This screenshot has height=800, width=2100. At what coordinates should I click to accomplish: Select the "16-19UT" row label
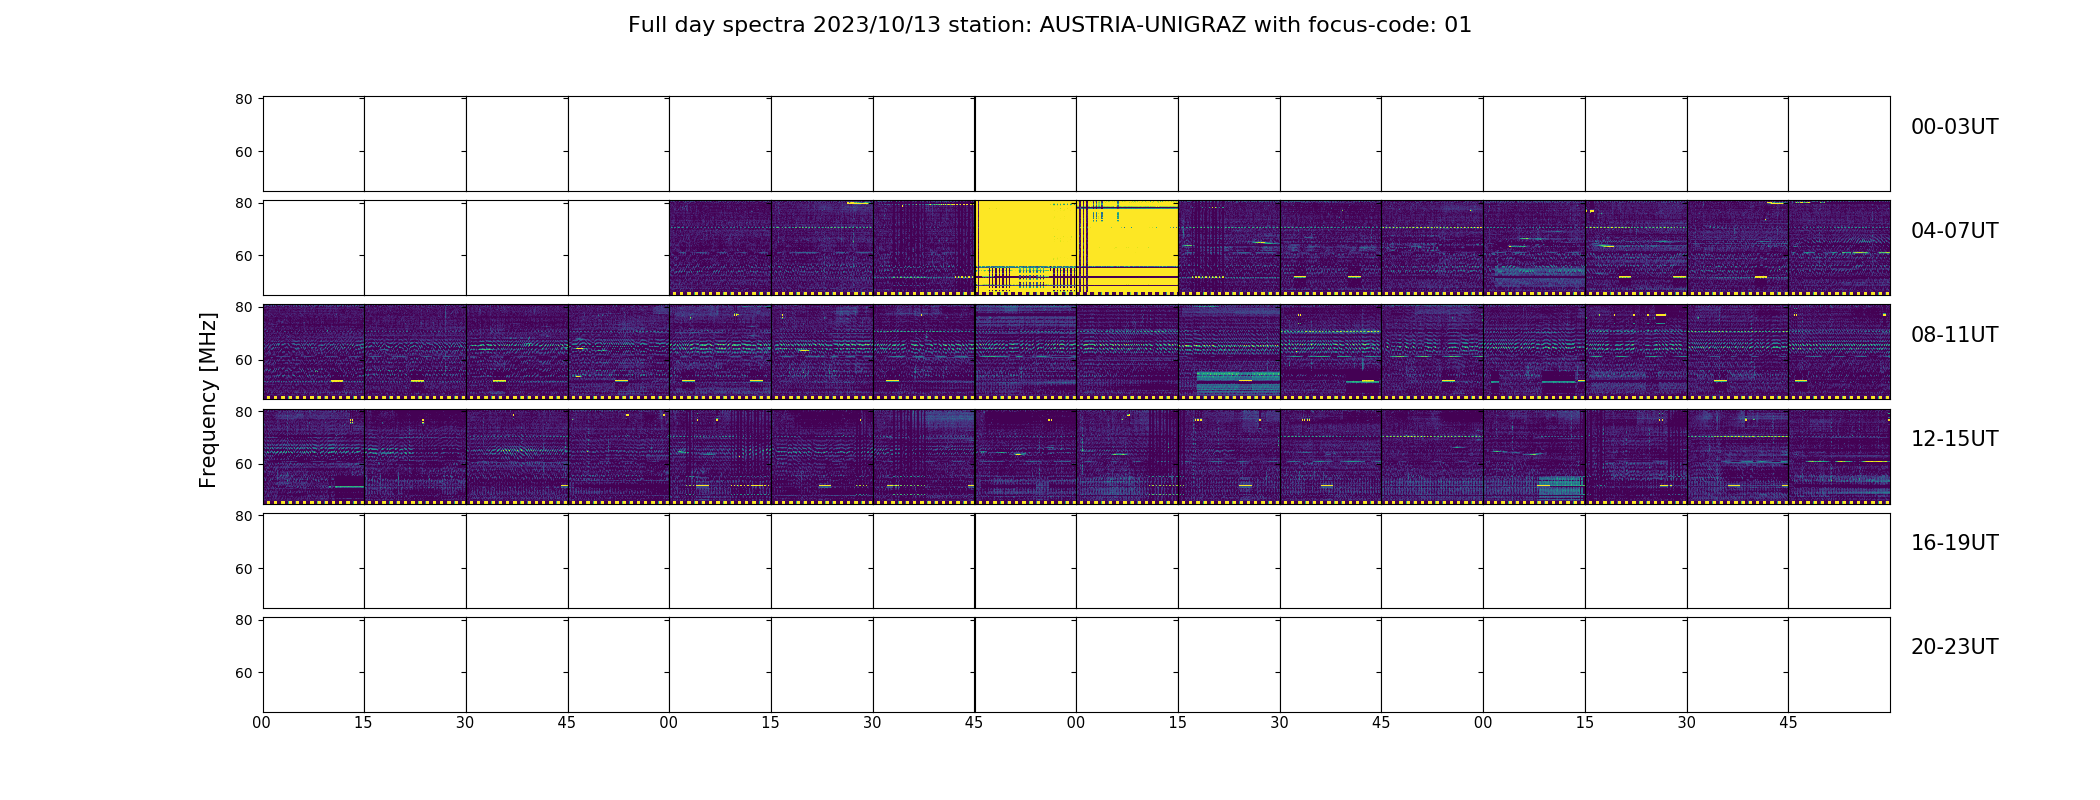pos(1954,543)
